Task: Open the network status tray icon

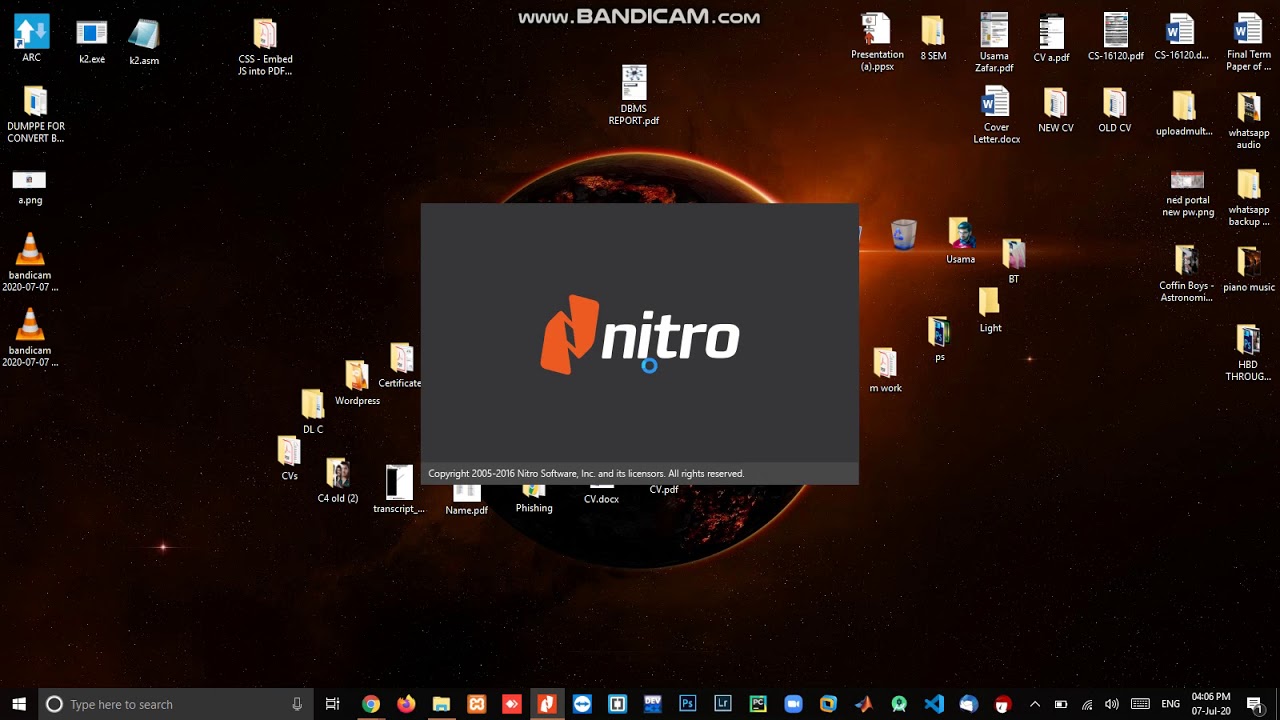Action: [1087, 704]
